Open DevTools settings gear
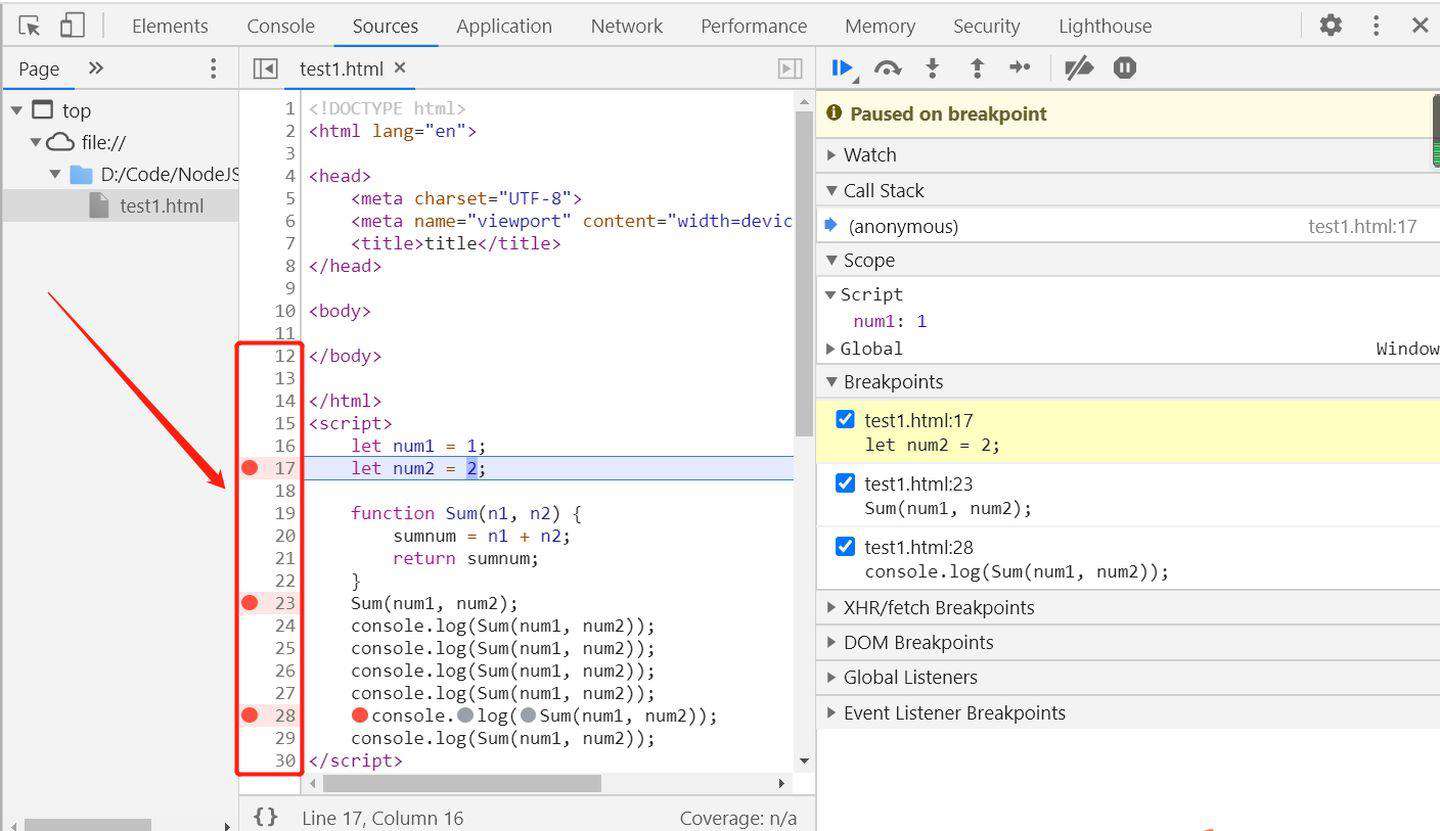 coord(1330,25)
